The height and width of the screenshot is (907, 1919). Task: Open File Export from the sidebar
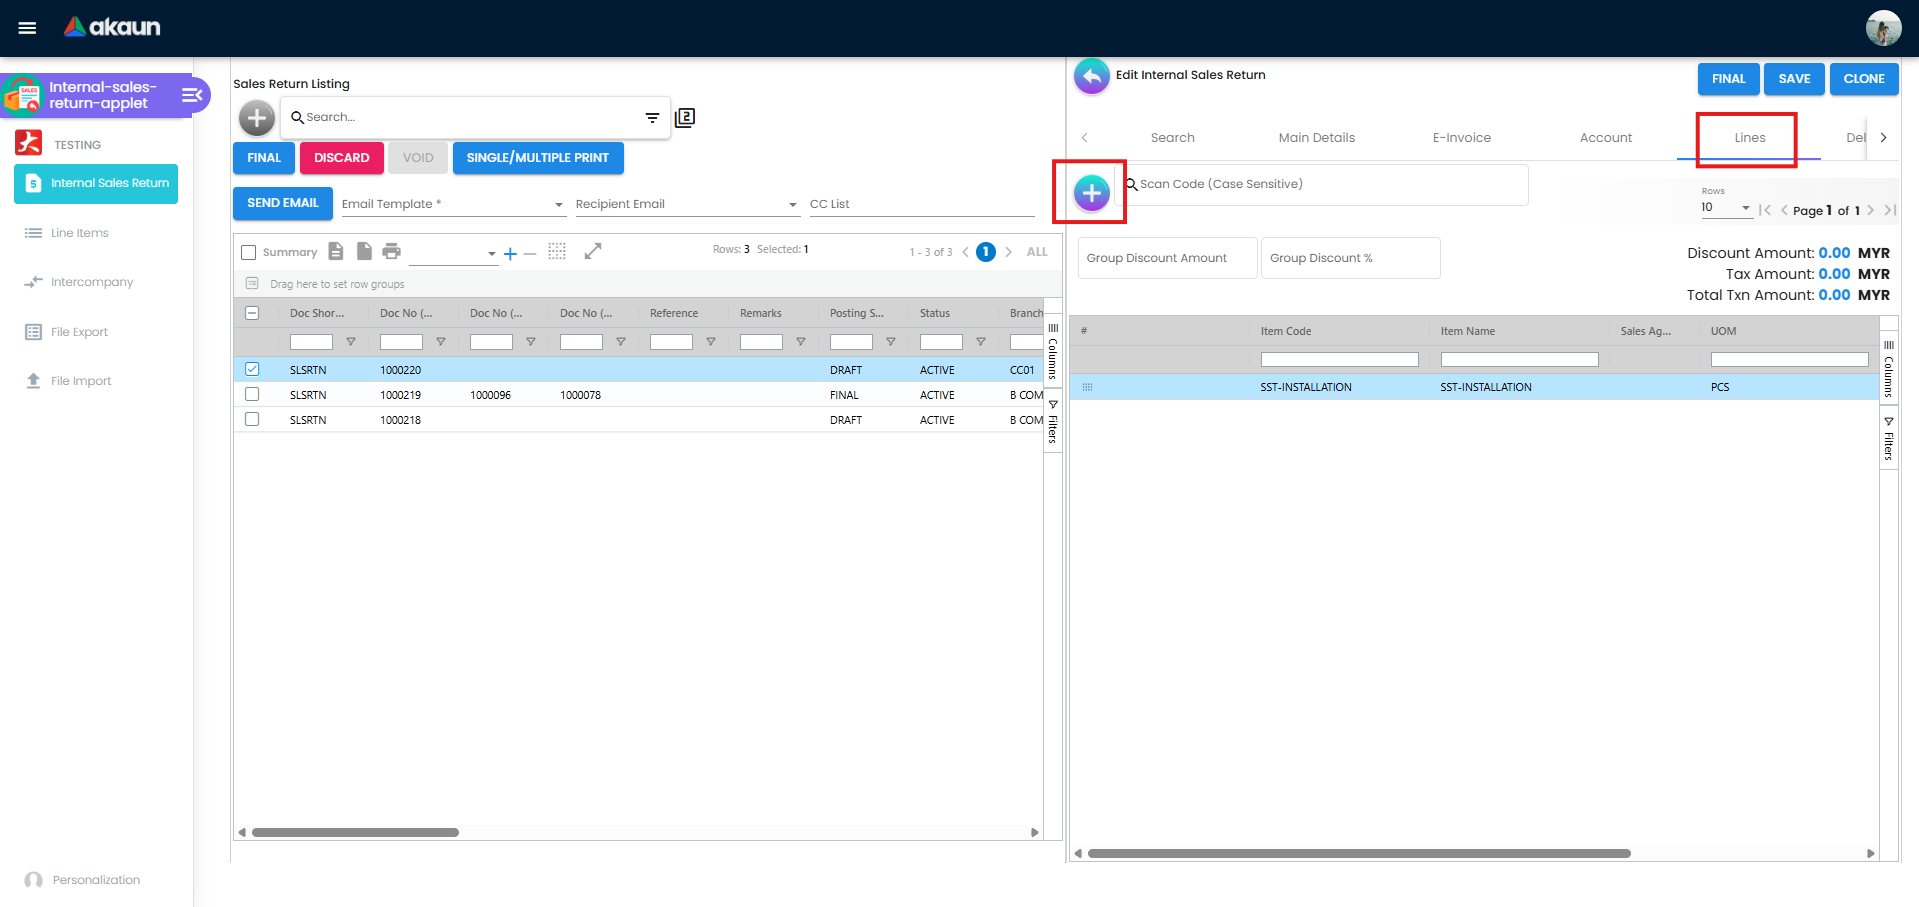[x=79, y=331]
